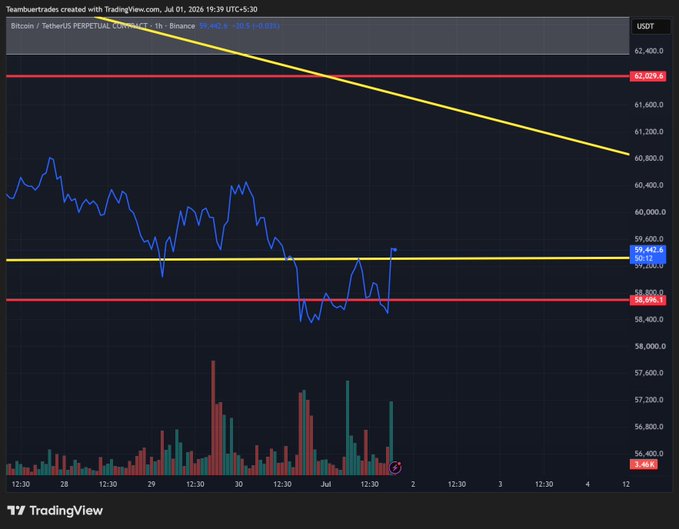Click the 57,600.0 price scale value
This screenshot has height=529, width=679.
[x=649, y=373]
